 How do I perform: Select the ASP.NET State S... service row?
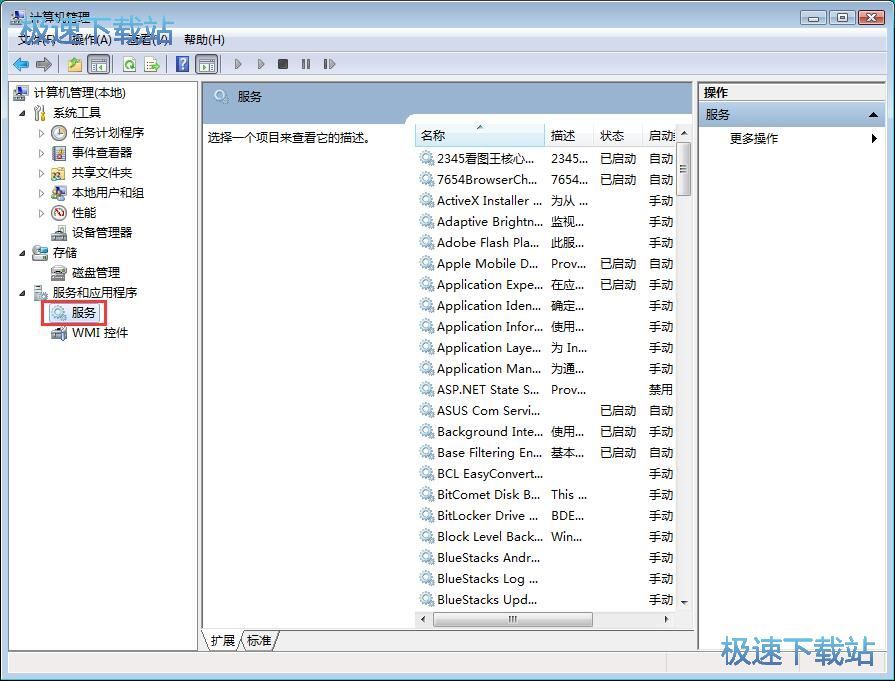click(x=546, y=390)
